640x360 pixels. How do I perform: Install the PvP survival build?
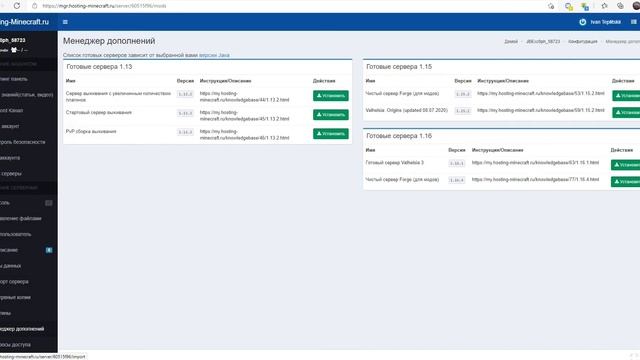[x=331, y=134]
